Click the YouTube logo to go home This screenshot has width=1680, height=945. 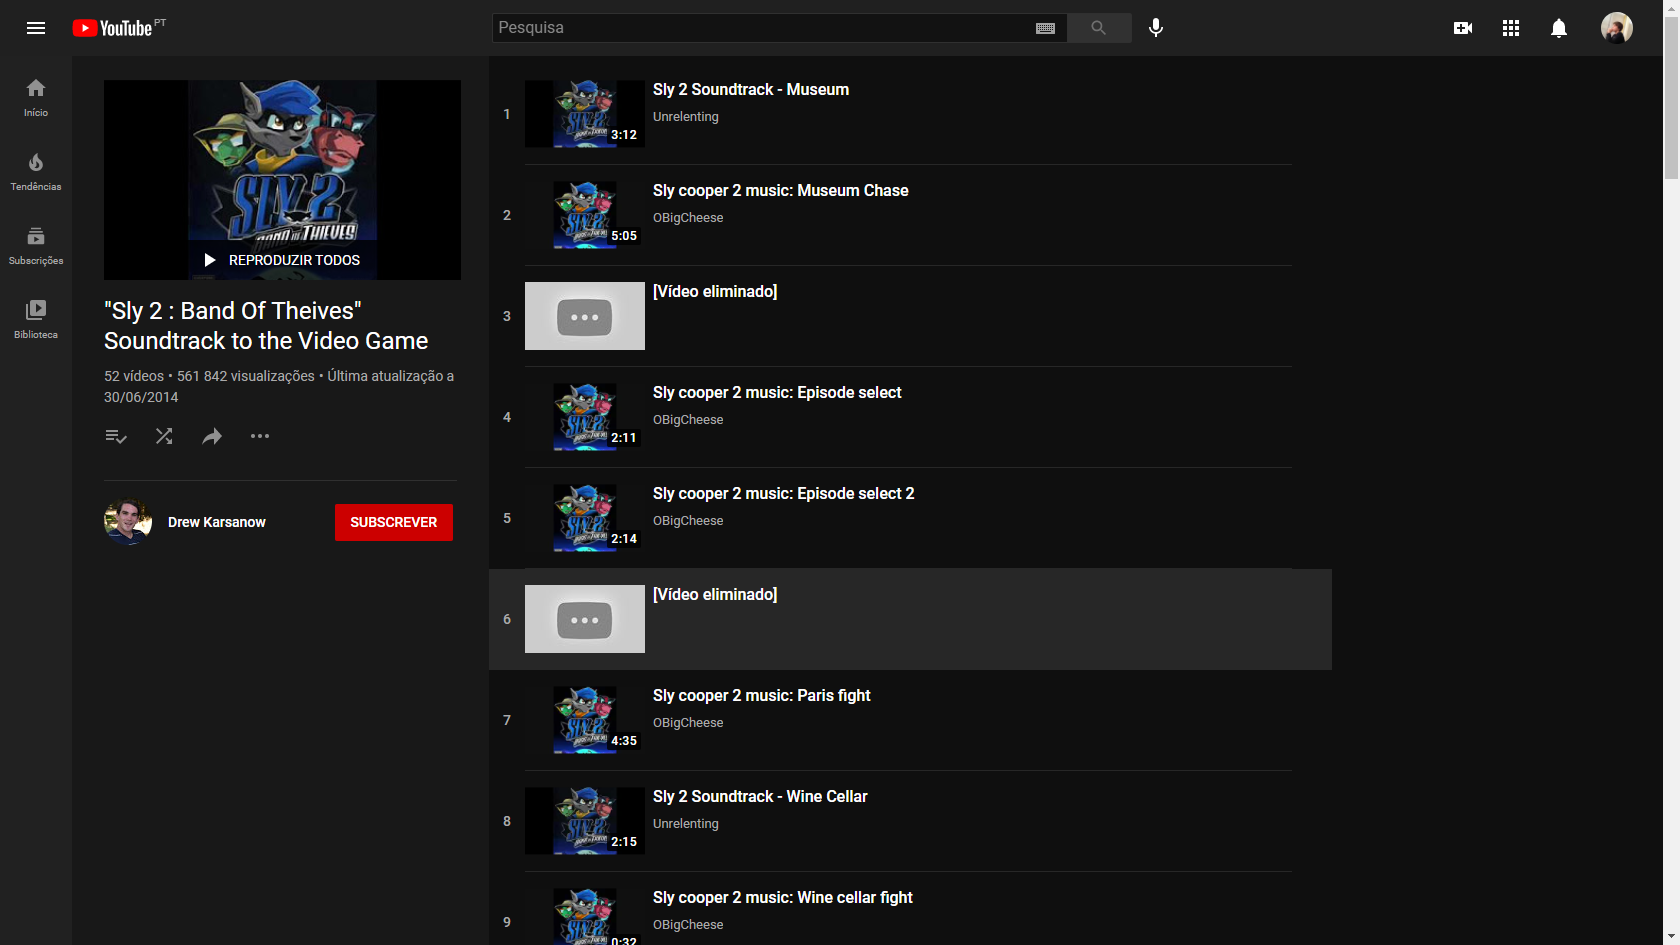pyautogui.click(x=111, y=27)
